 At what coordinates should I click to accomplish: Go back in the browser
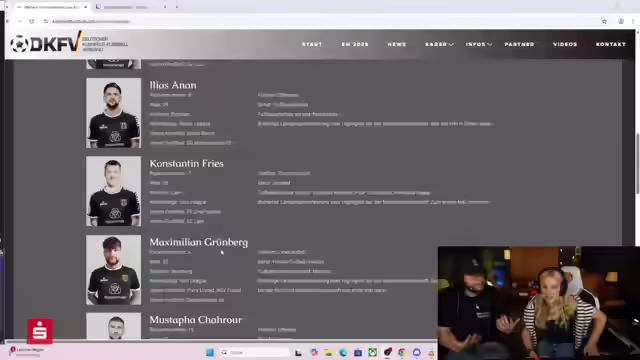coord(8,21)
